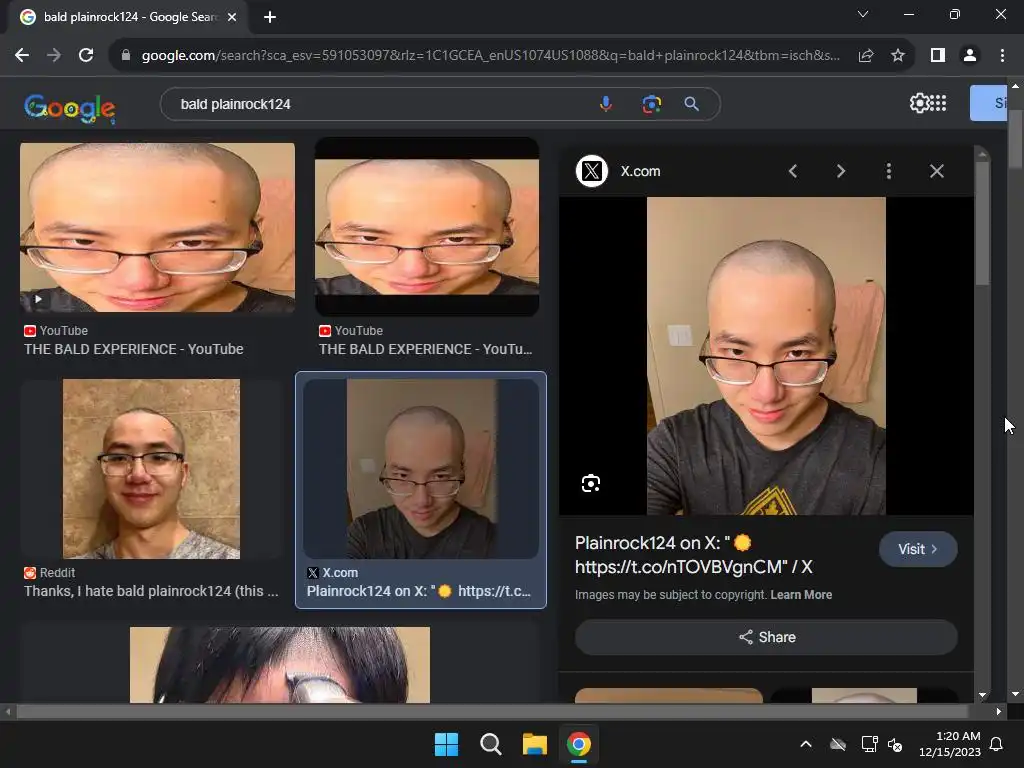Open the Google apps grid
Screen dimensions: 1024x768
tap(938, 103)
